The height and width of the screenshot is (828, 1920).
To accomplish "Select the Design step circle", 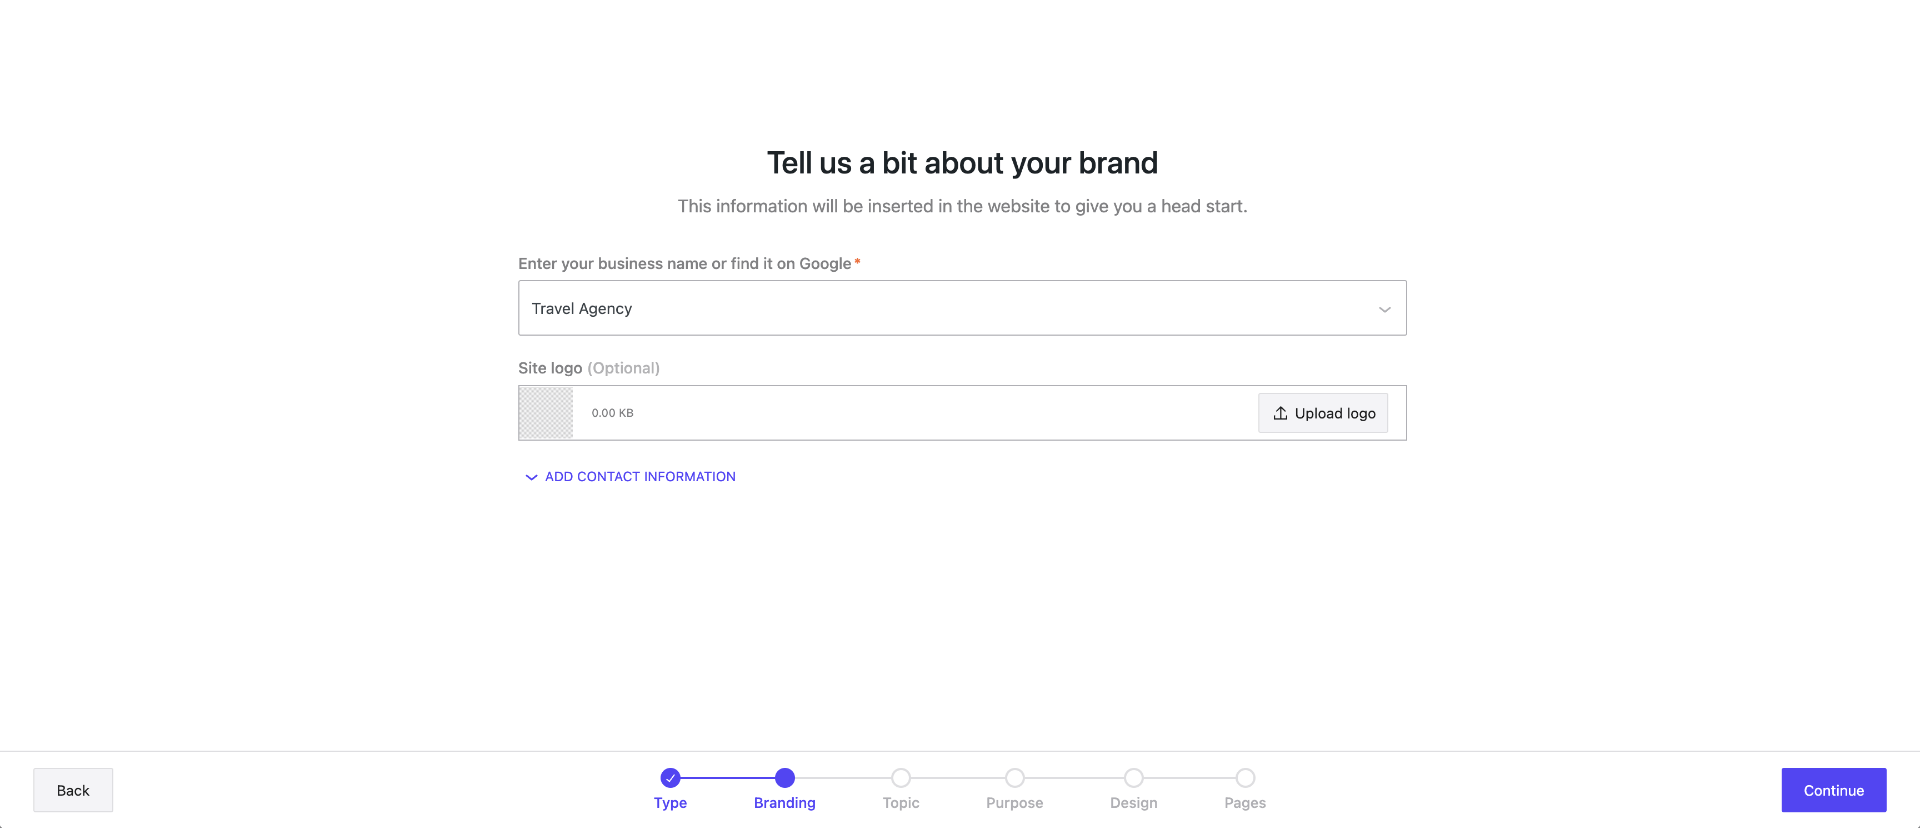I will [x=1133, y=778].
